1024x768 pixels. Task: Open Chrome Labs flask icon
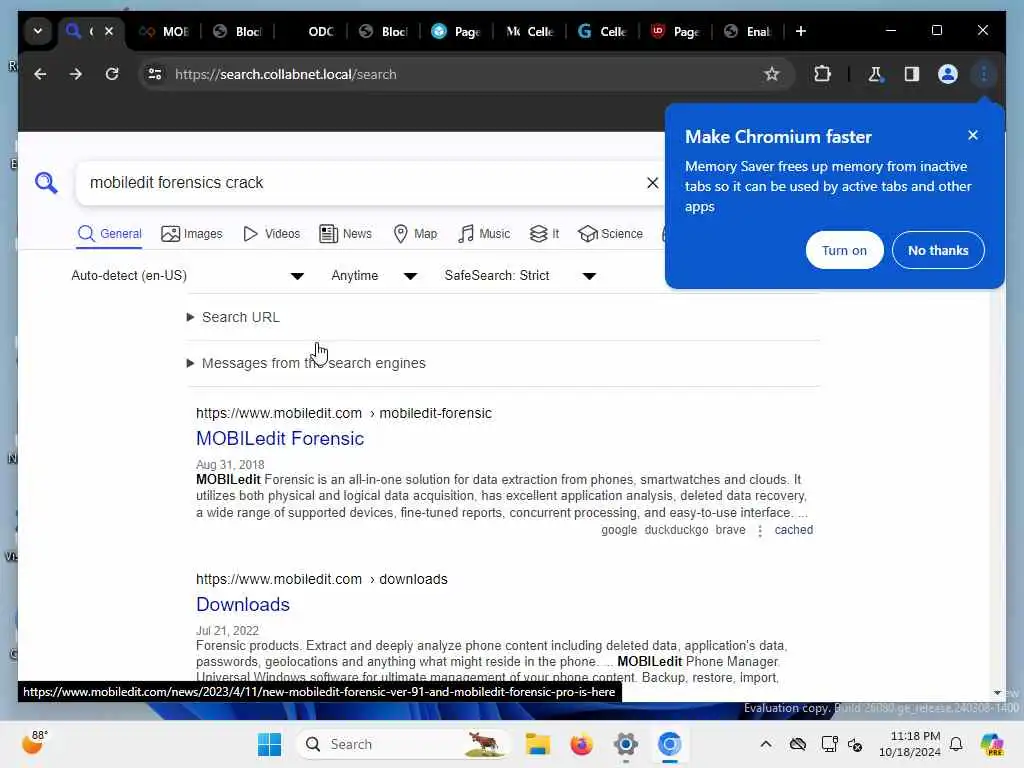click(875, 74)
